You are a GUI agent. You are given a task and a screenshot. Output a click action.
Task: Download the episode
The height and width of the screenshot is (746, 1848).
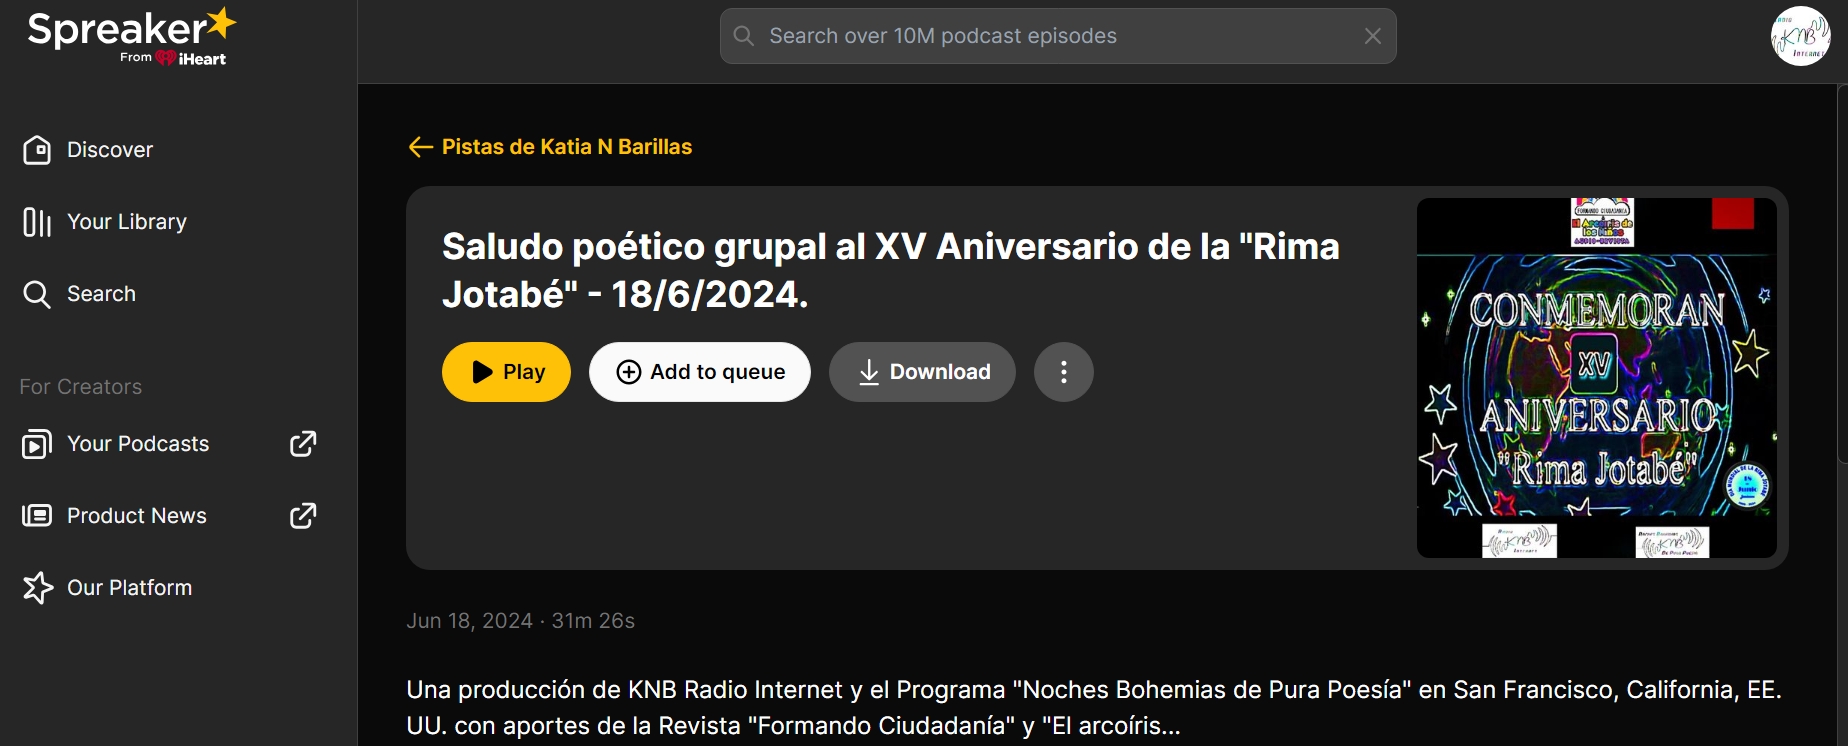[922, 372]
